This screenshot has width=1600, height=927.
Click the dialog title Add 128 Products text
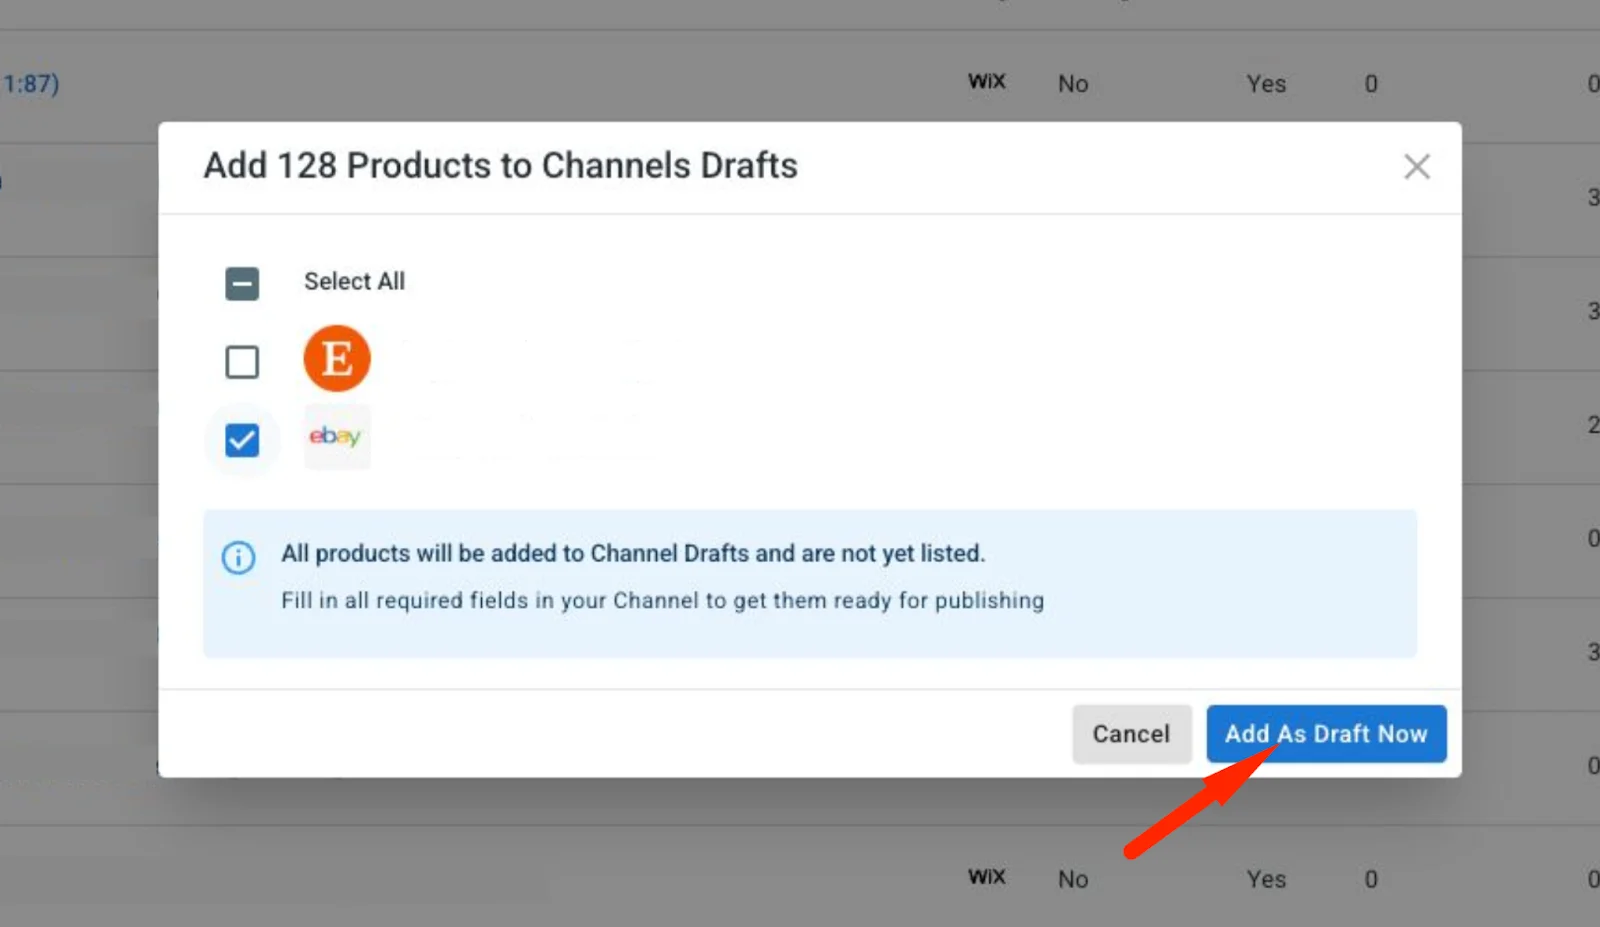point(500,165)
